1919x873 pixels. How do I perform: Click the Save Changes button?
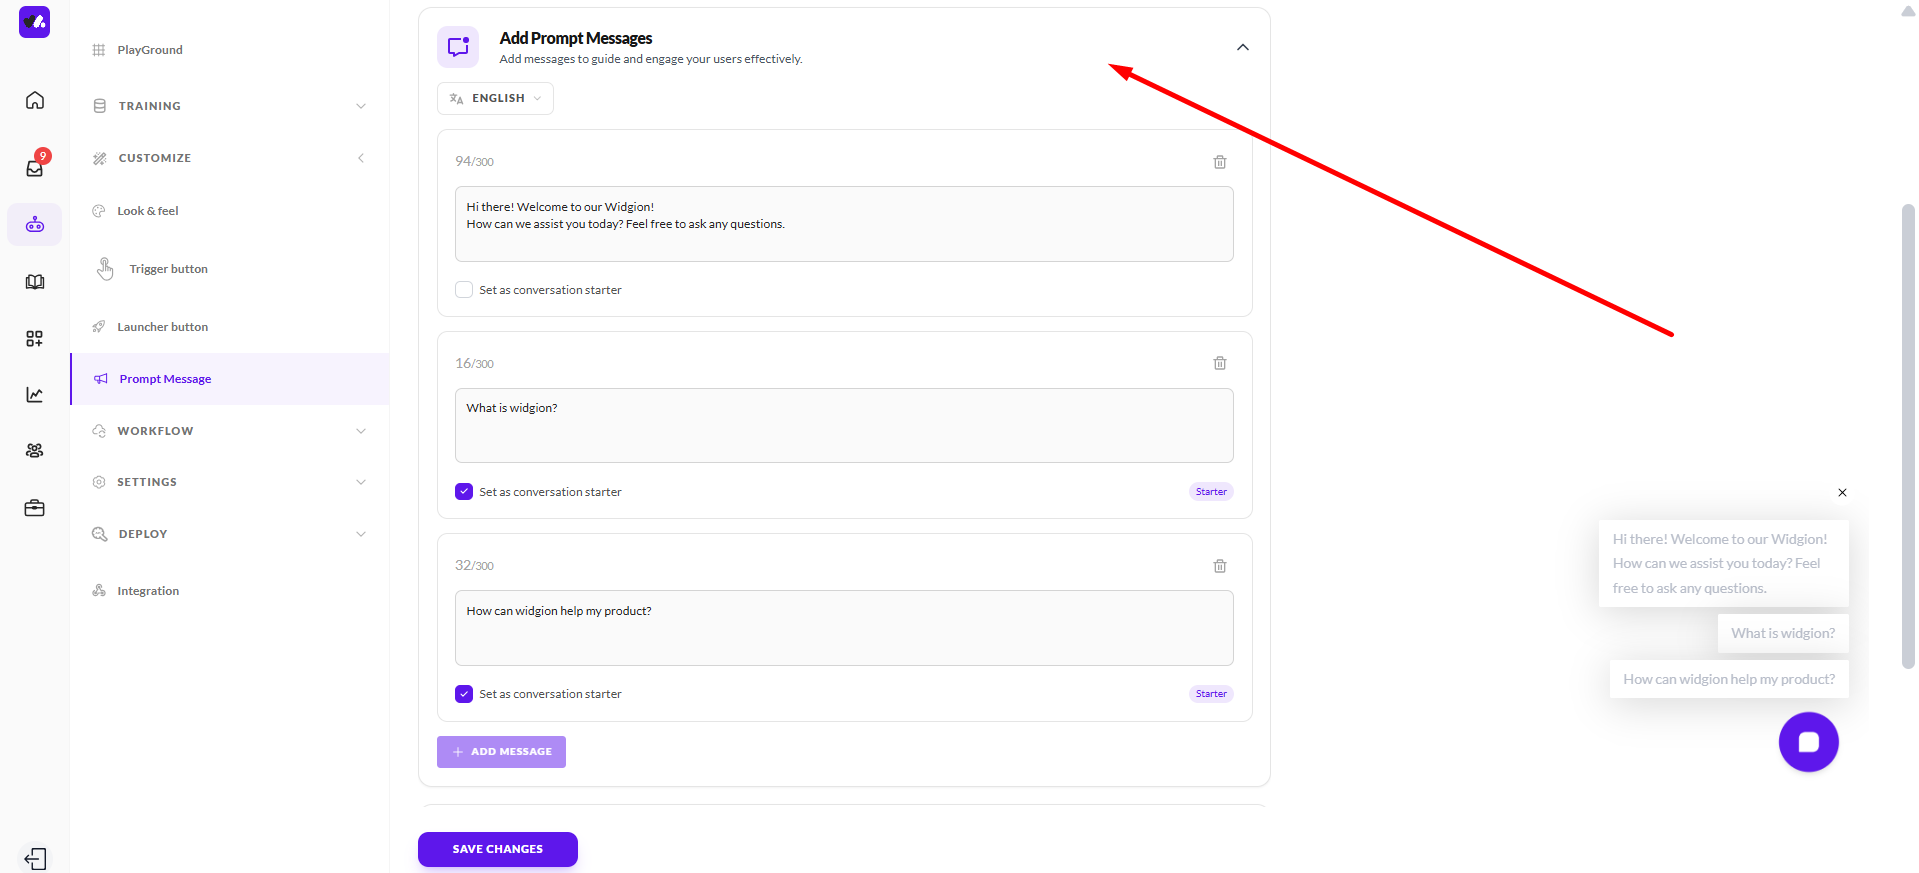pyautogui.click(x=497, y=849)
